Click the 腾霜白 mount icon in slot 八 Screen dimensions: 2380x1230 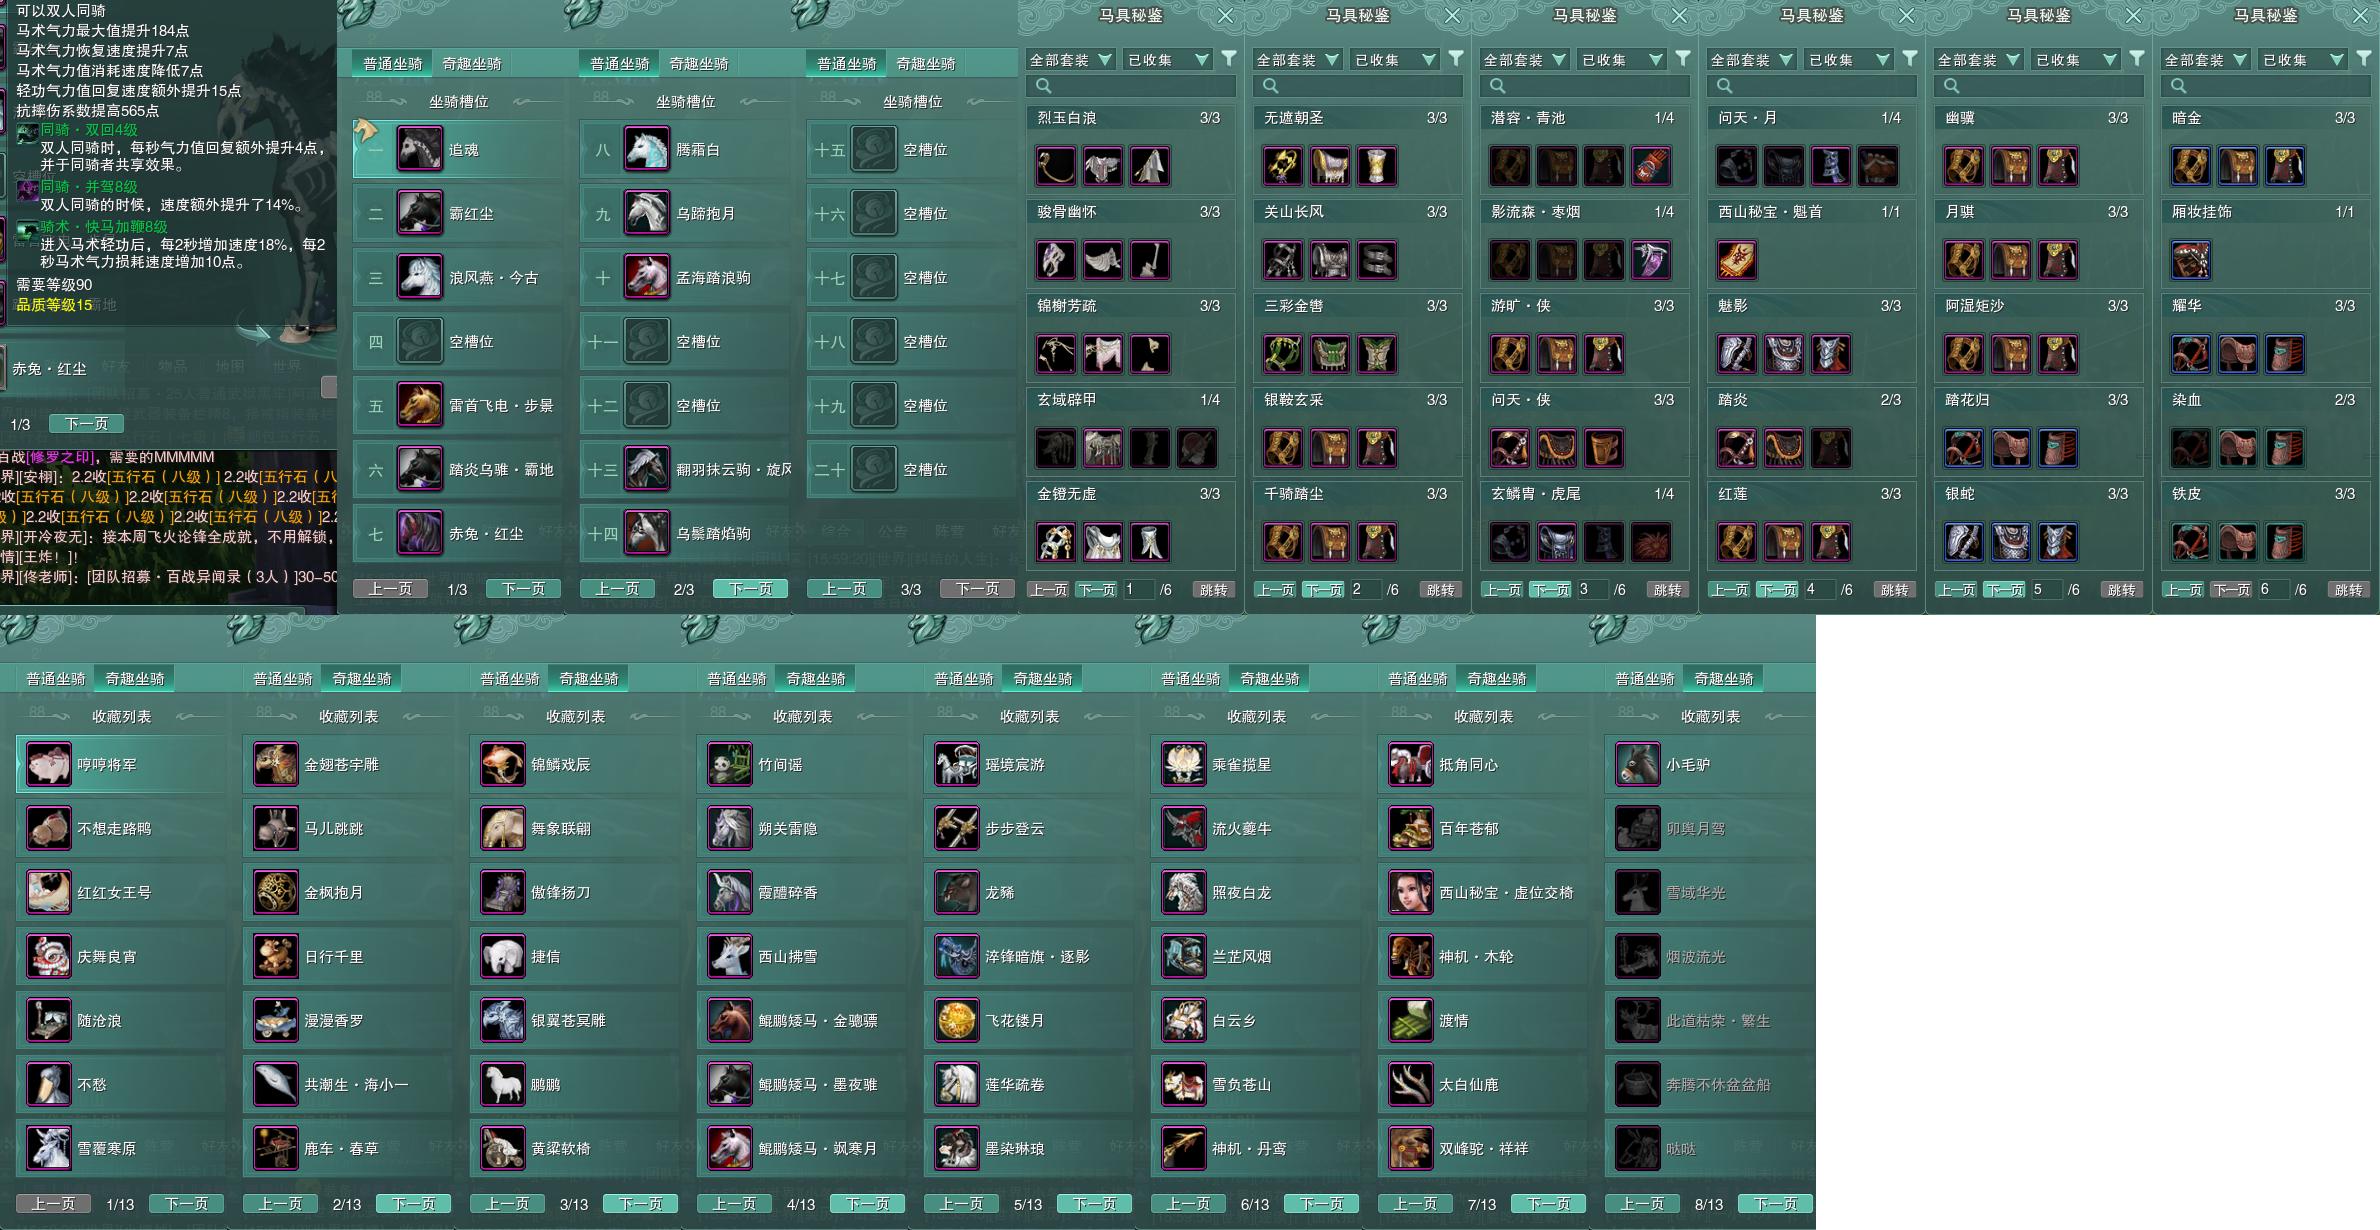[x=647, y=149]
